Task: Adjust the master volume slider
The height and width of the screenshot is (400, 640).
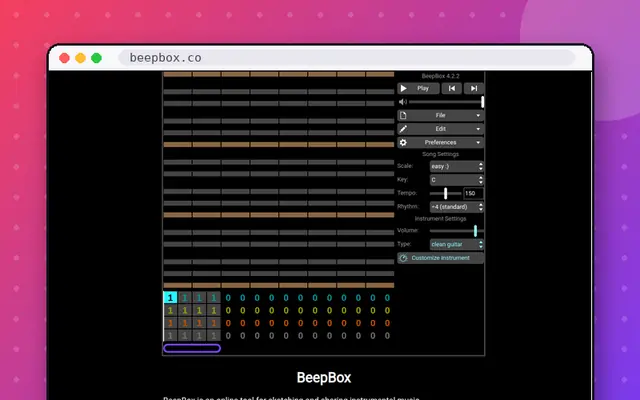Action: (x=446, y=102)
